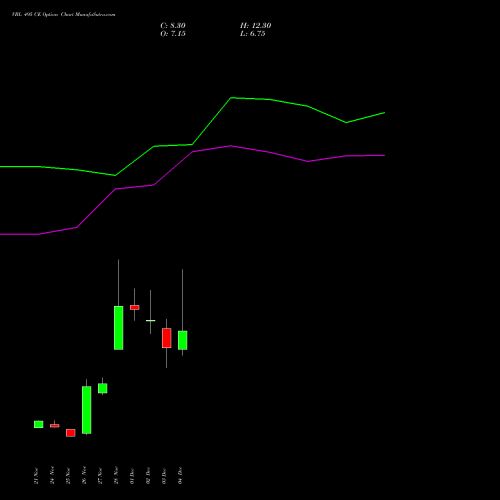Select the green candle for 27 Nov
Image resolution: width=500 pixels, height=500 pixels.
(103, 388)
